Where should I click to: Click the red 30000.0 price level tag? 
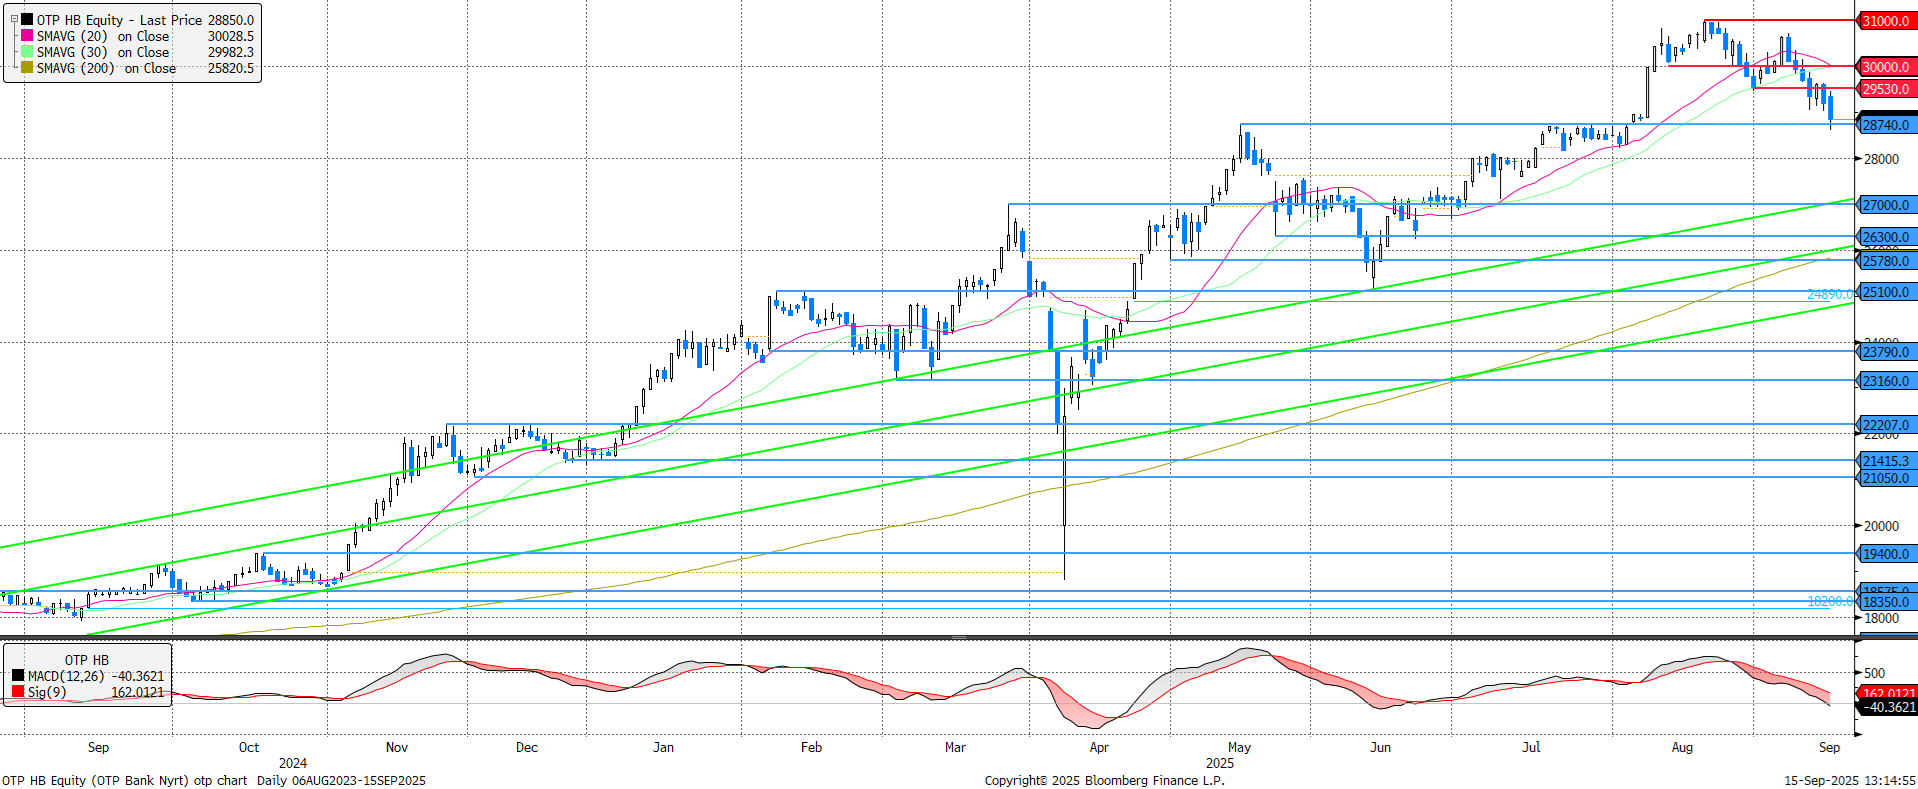[1885, 67]
